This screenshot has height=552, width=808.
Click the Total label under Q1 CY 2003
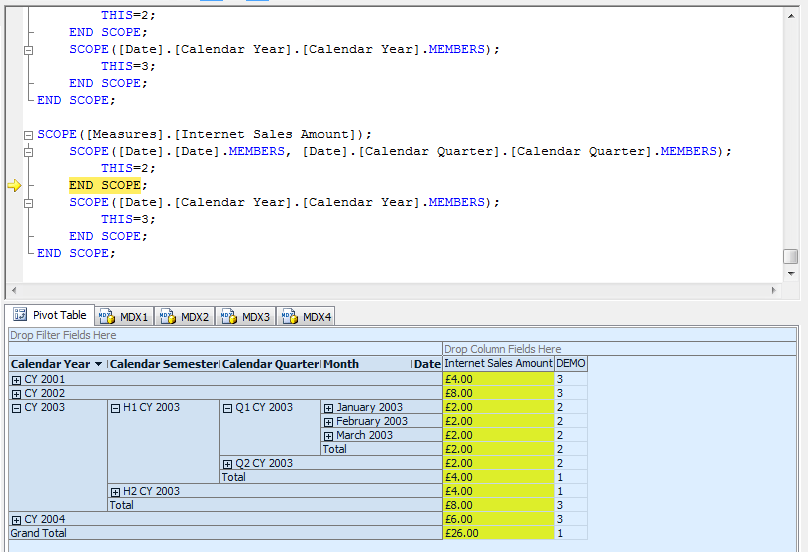click(381, 449)
